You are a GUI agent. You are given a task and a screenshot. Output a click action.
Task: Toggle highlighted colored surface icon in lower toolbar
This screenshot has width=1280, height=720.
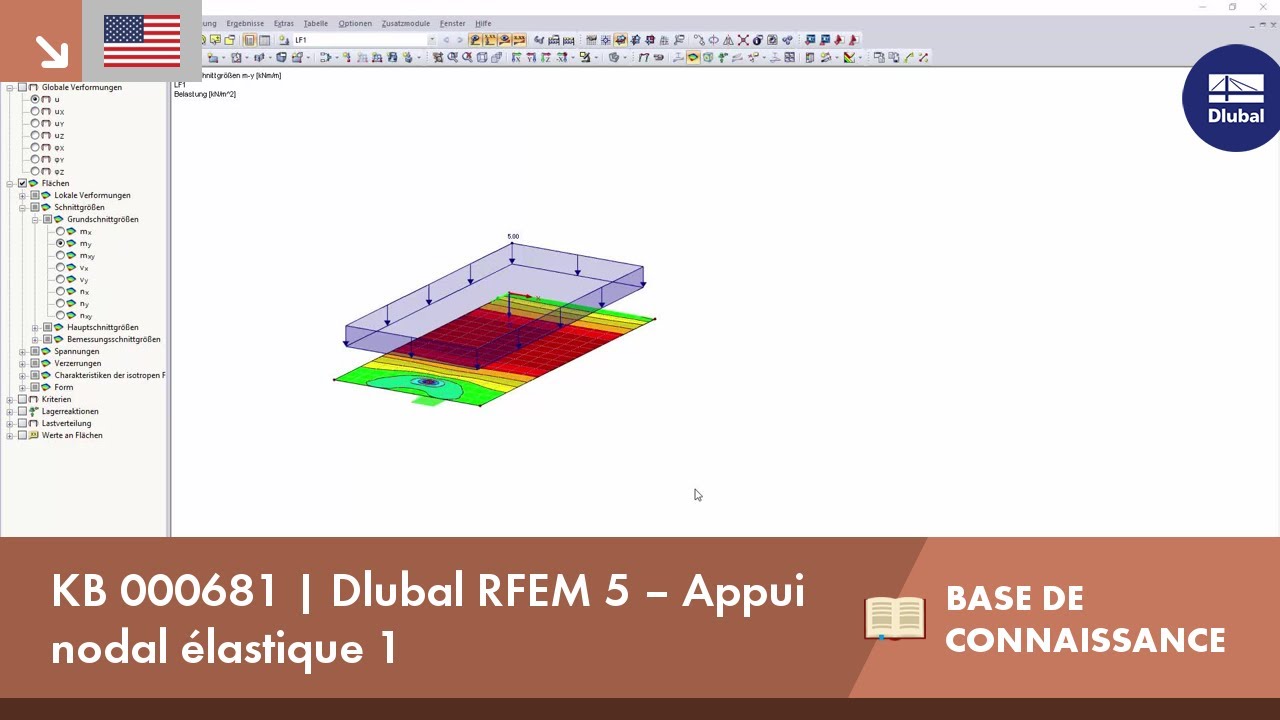692,57
